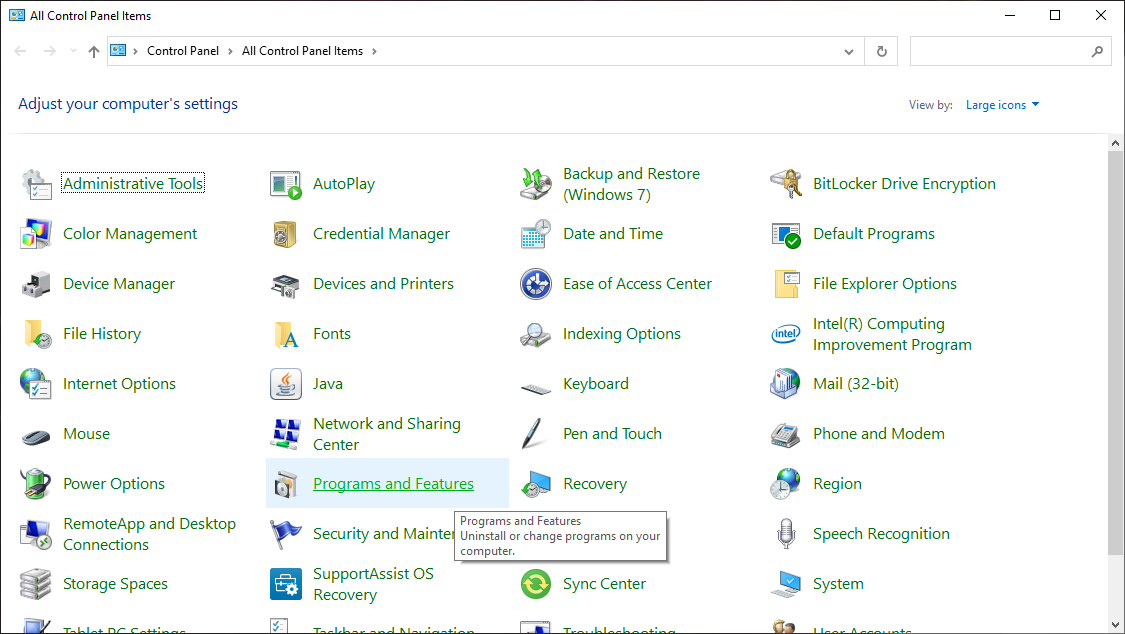The width and height of the screenshot is (1125, 634).
Task: Click the vertical scrollbar thumb
Action: [x=1115, y=353]
